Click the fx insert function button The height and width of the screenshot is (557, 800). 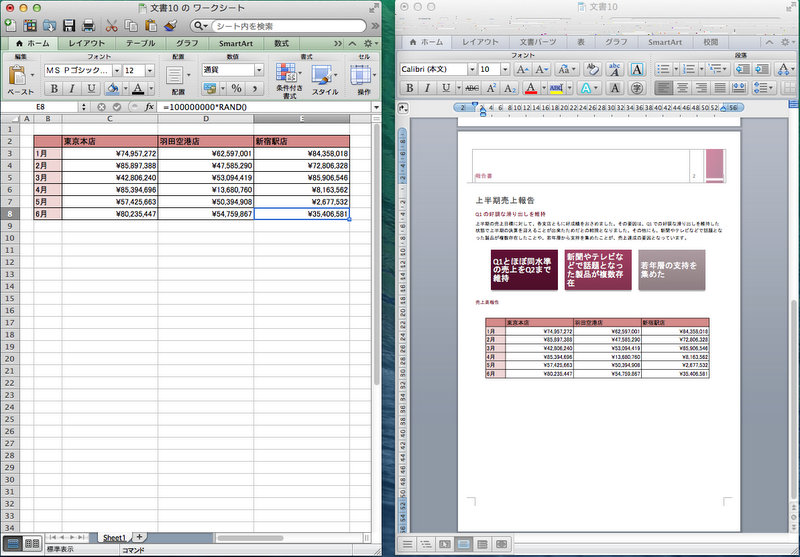(x=149, y=107)
